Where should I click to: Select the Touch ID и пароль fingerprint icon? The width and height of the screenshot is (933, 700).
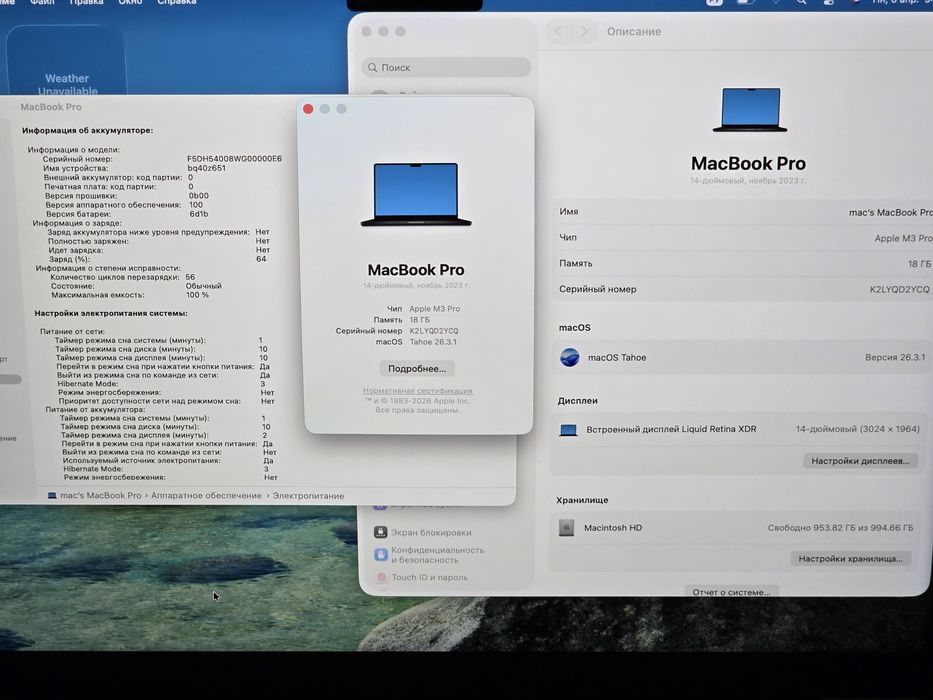coord(381,577)
